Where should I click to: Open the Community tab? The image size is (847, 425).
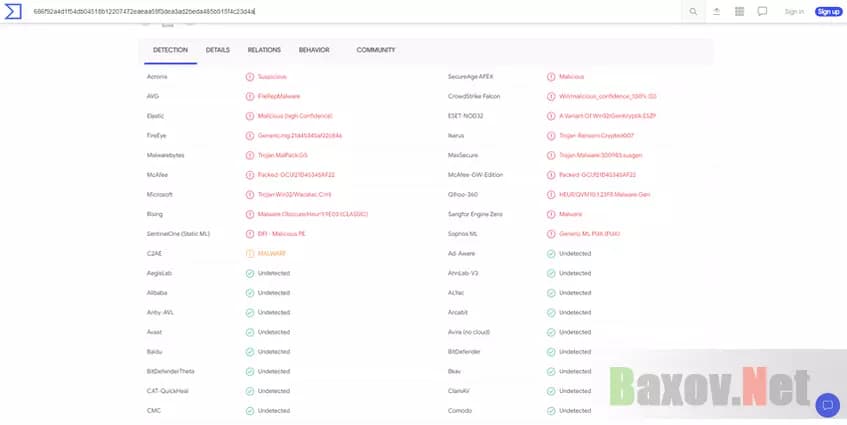376,50
